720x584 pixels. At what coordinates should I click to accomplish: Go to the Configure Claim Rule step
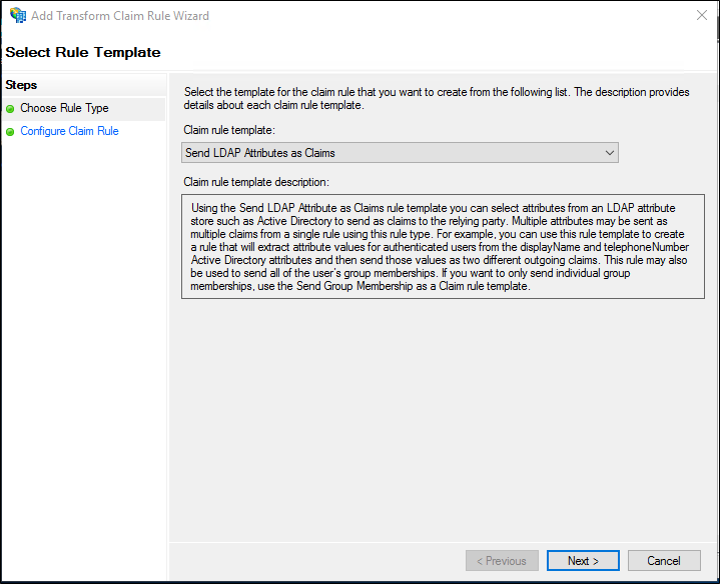click(x=69, y=131)
